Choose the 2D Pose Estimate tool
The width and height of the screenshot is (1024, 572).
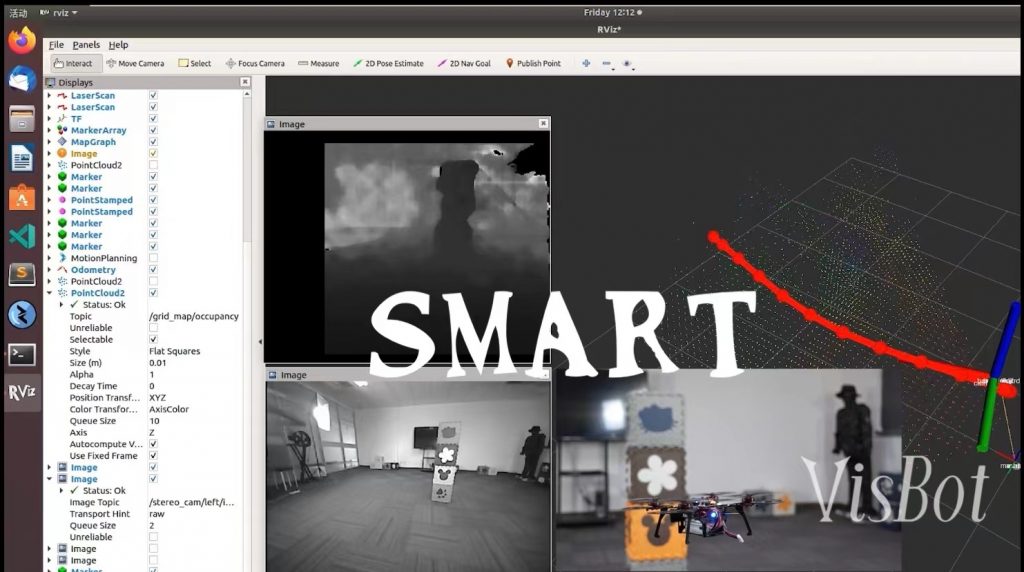tap(388, 63)
